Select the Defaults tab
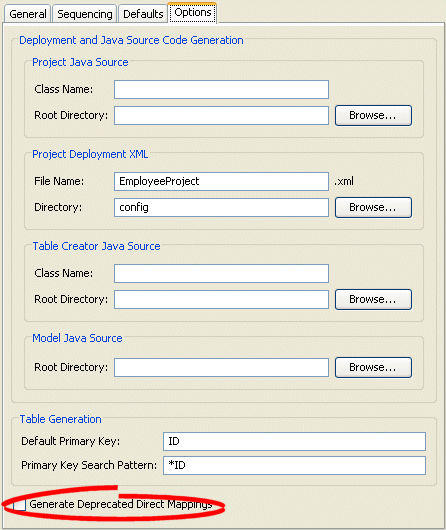This screenshot has height=530, width=446. pyautogui.click(x=143, y=14)
